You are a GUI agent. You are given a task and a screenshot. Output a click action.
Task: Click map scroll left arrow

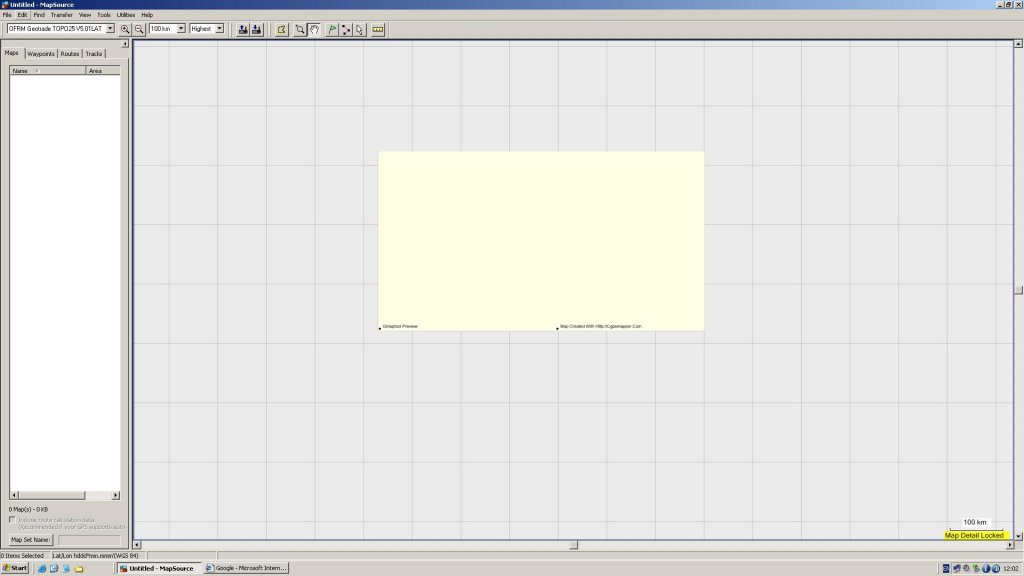click(x=137, y=545)
